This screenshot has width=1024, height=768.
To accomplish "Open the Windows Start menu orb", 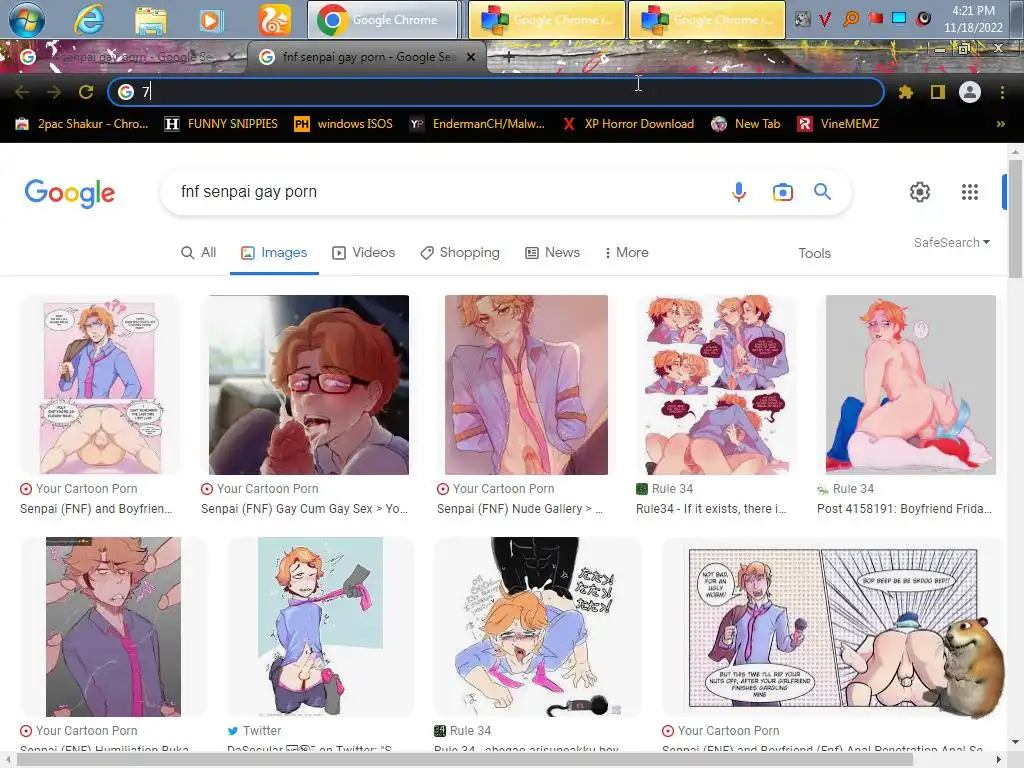I will tap(25, 19).
